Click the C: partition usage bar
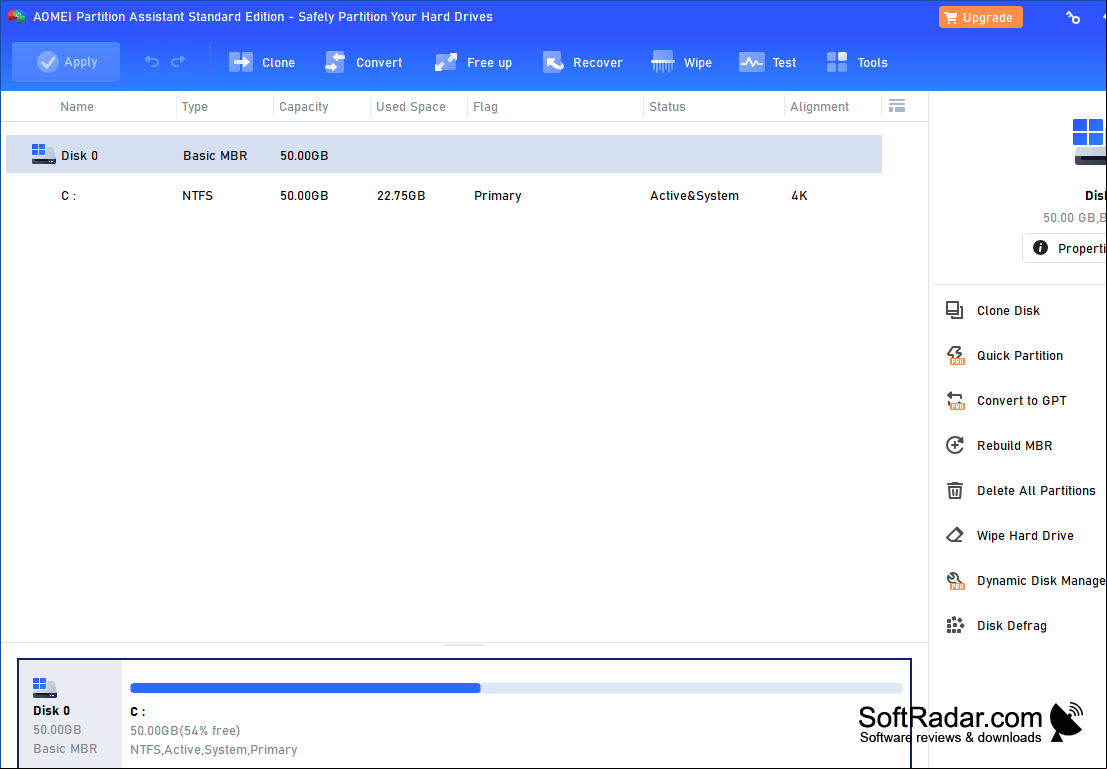The height and width of the screenshot is (769, 1107). coord(516,688)
